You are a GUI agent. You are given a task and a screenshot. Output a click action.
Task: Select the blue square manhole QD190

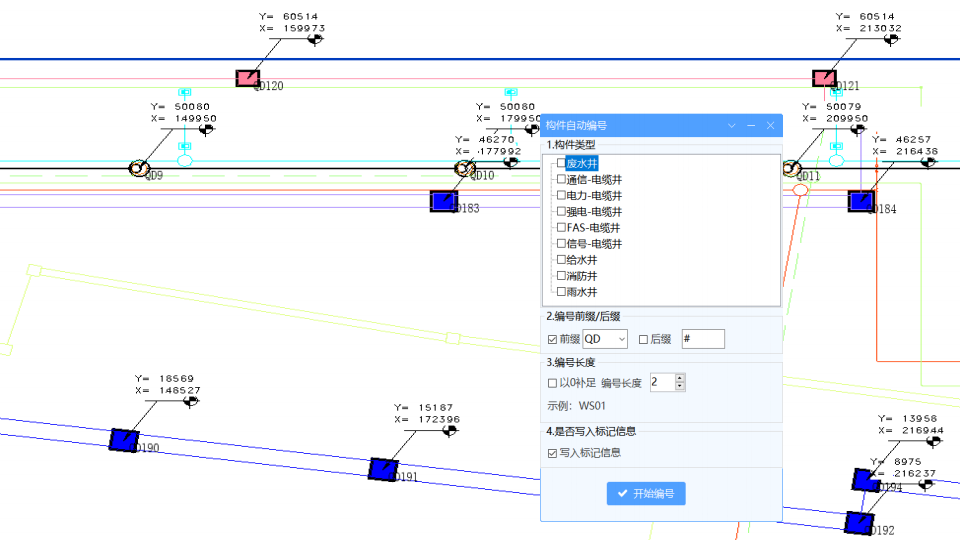(x=124, y=440)
